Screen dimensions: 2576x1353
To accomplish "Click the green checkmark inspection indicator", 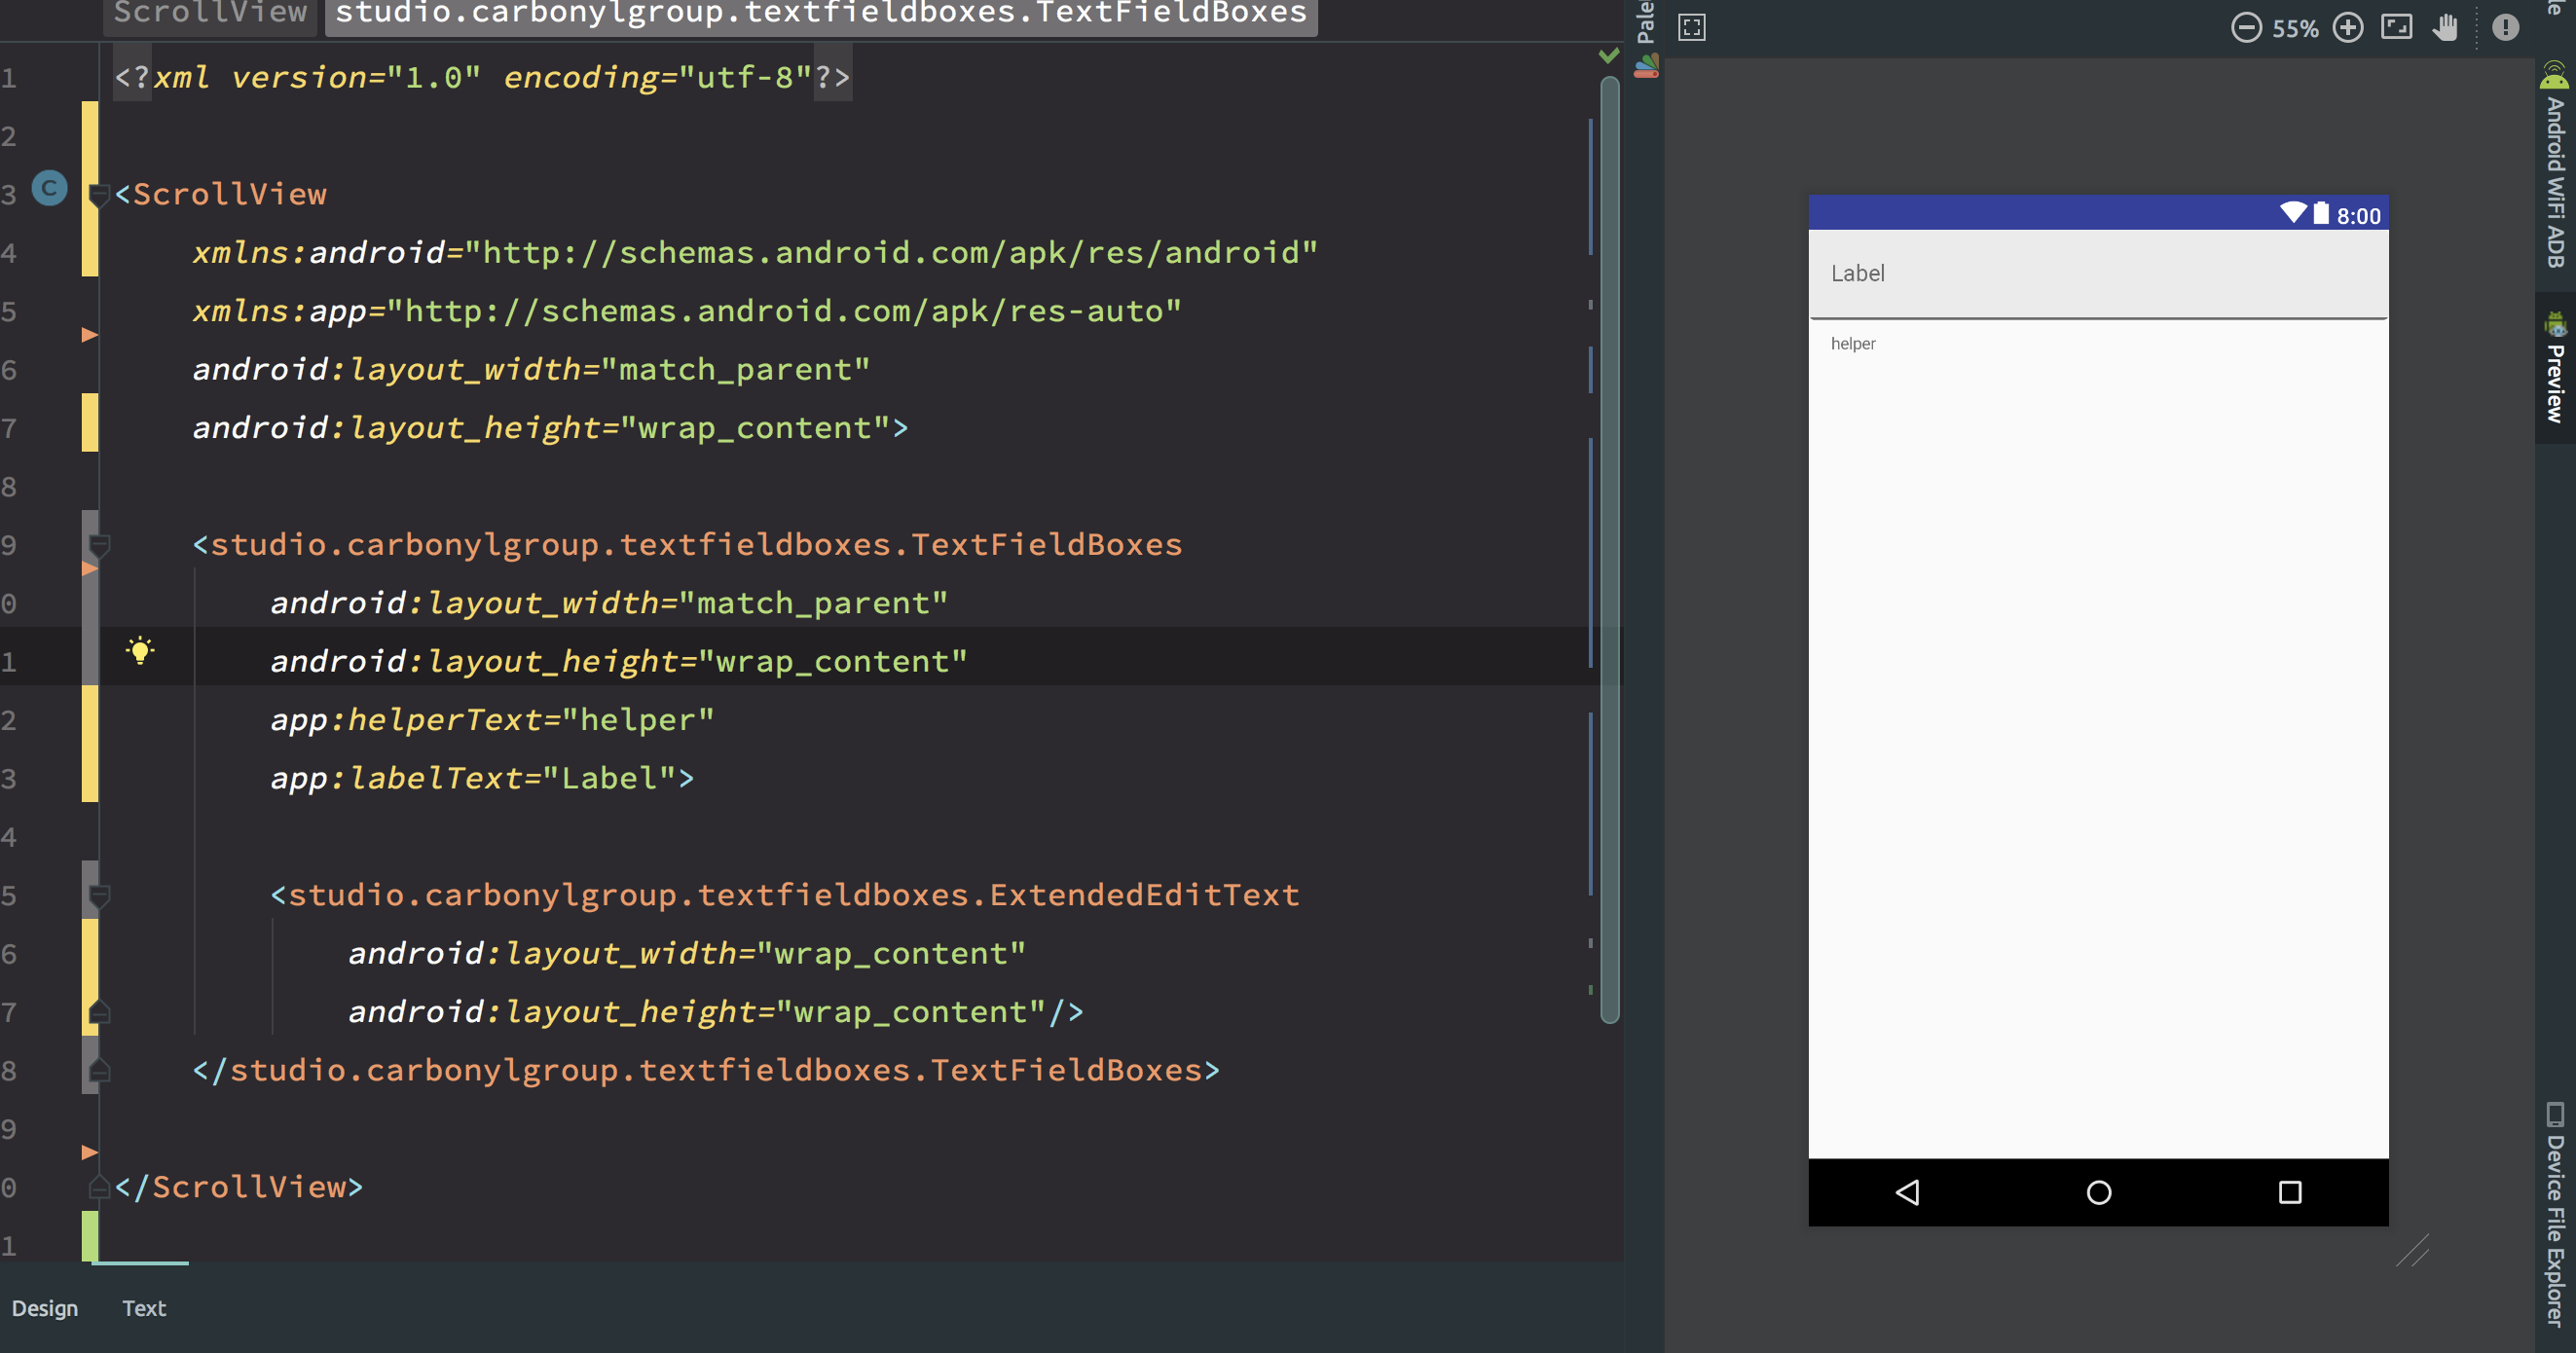I will [1608, 55].
